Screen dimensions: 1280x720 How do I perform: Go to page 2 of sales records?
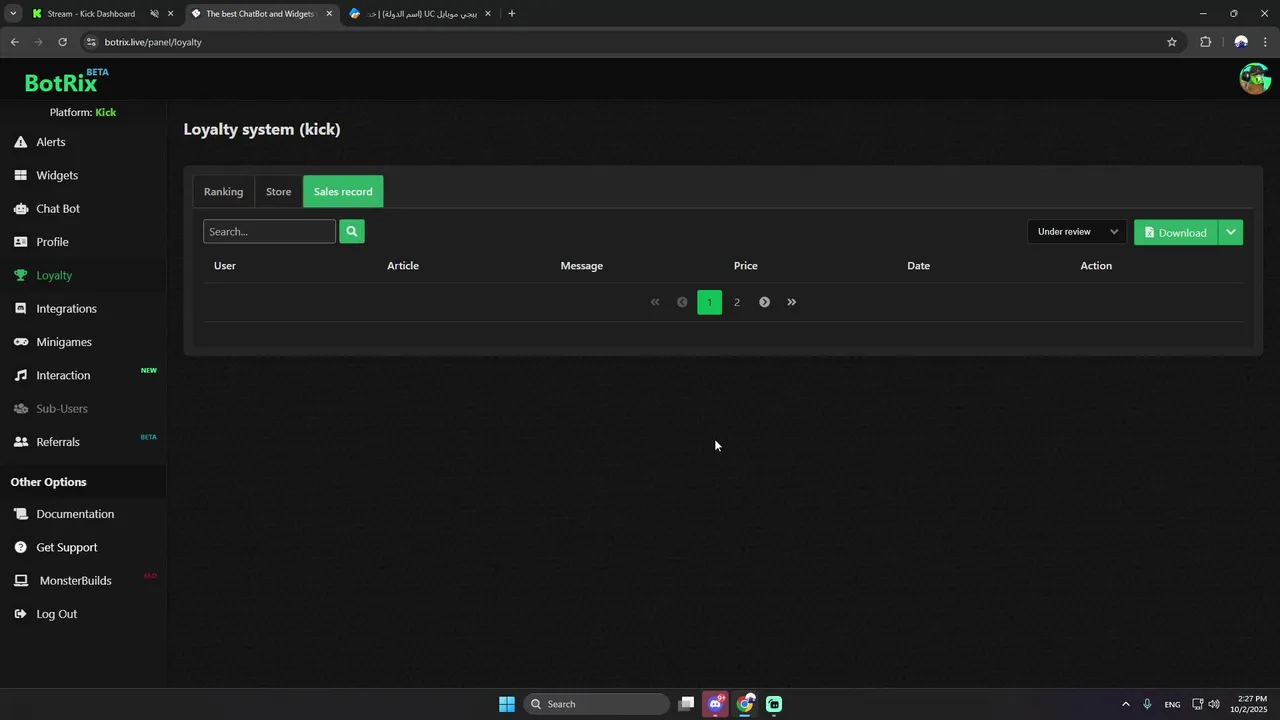click(x=737, y=302)
